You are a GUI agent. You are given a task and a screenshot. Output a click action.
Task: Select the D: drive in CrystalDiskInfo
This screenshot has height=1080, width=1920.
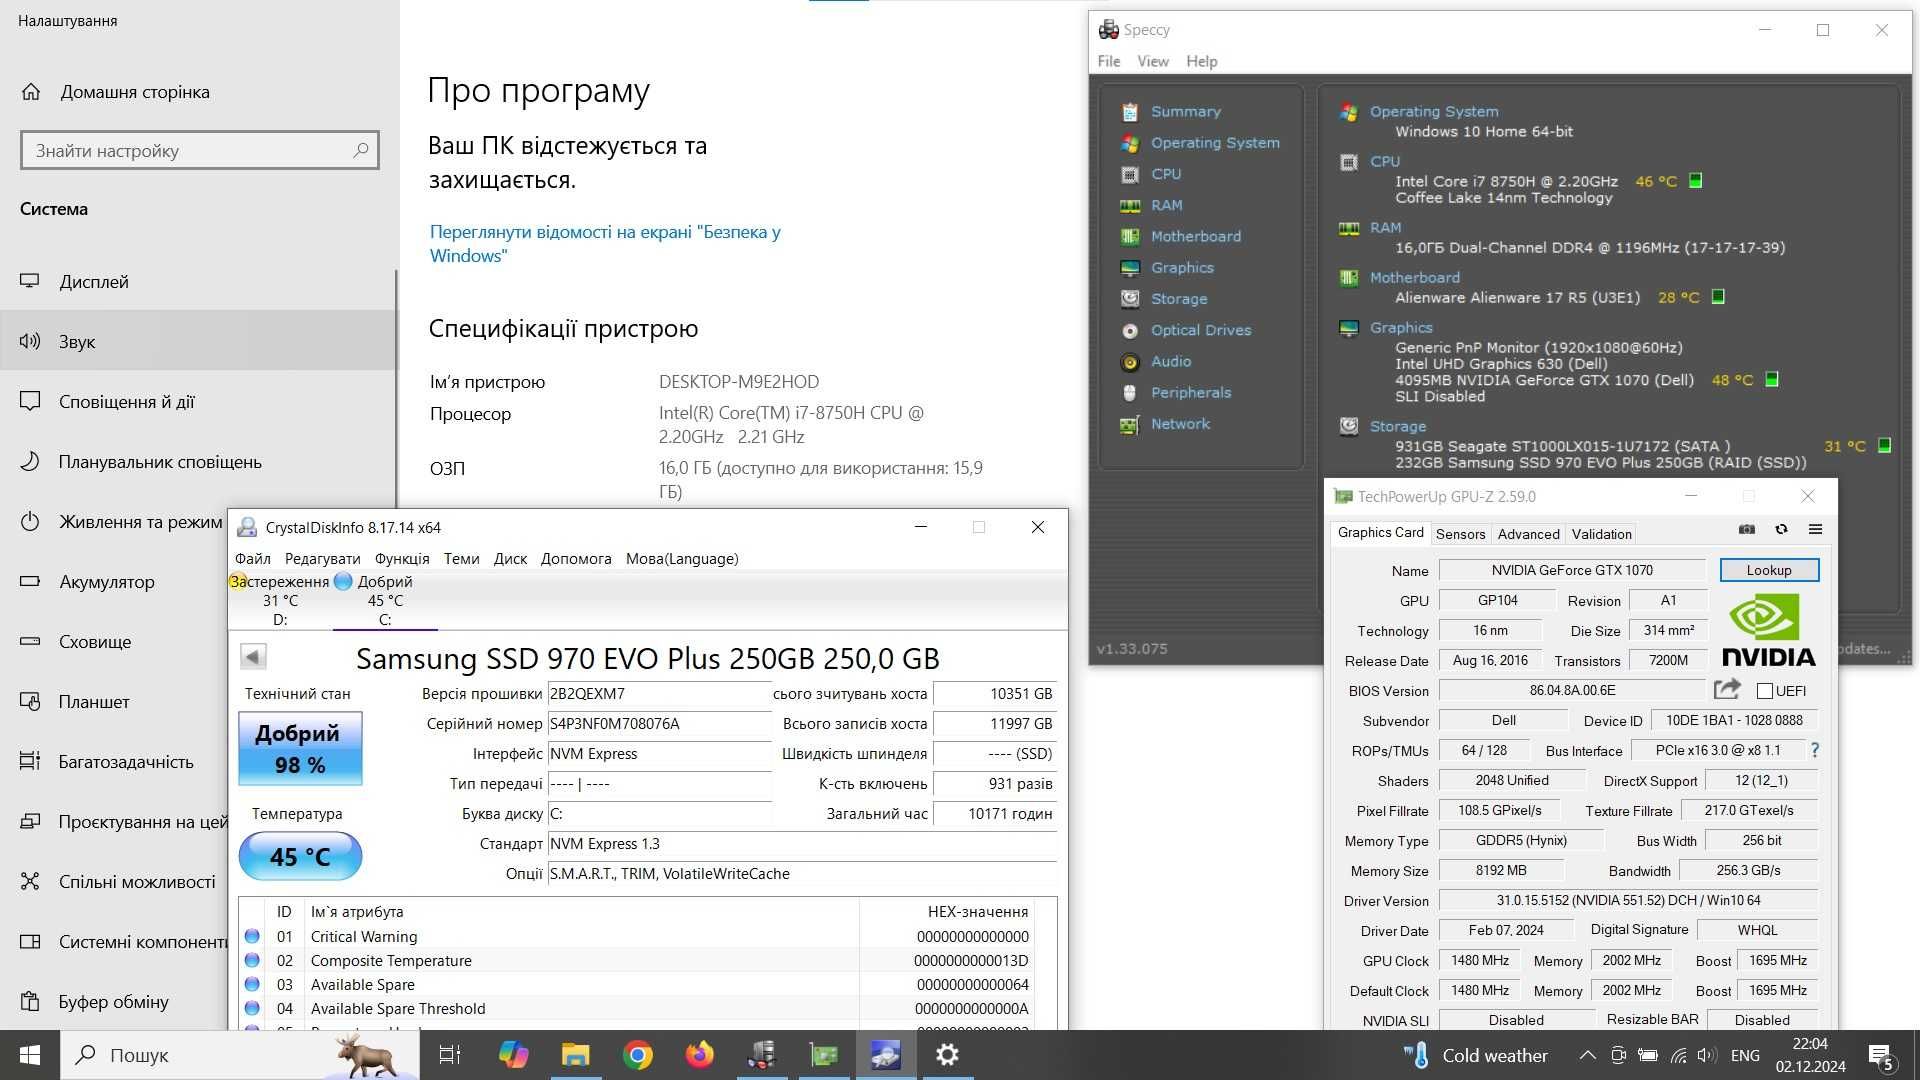pyautogui.click(x=280, y=600)
